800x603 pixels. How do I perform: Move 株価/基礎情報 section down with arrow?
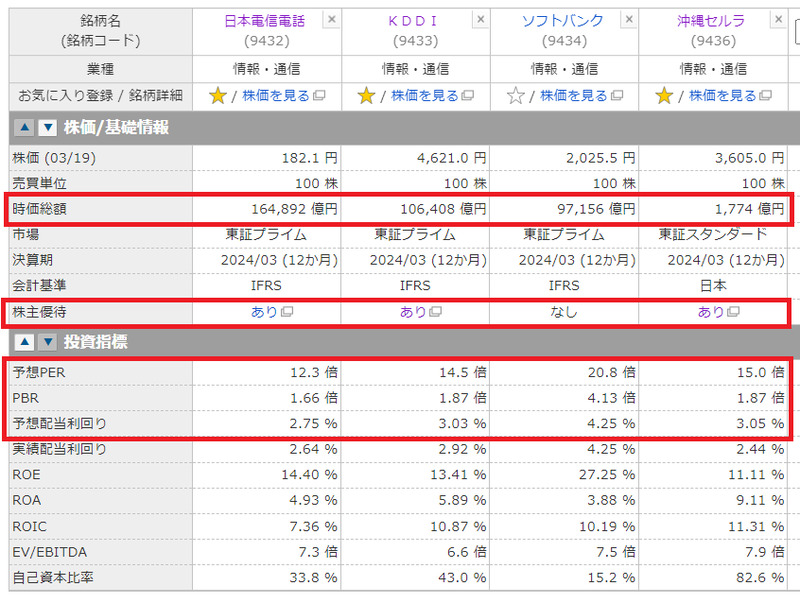(x=47, y=127)
